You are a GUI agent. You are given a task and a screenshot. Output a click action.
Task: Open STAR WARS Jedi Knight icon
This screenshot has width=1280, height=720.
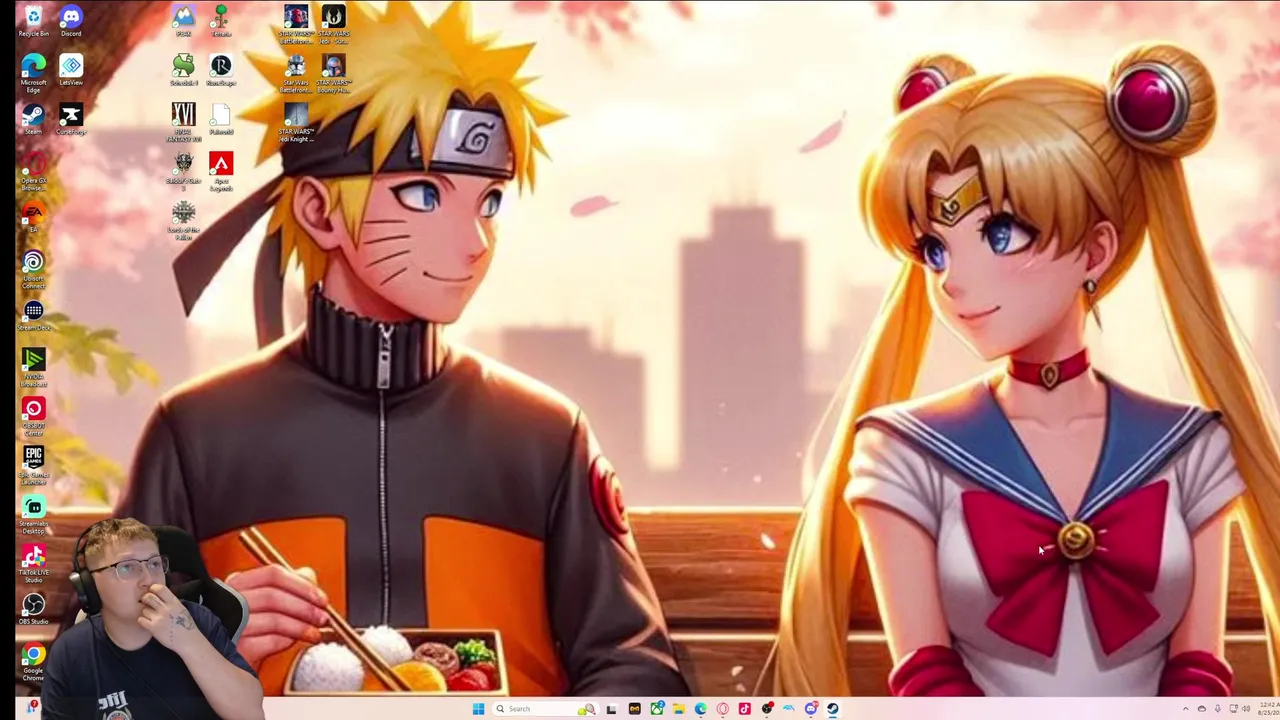pyautogui.click(x=296, y=122)
